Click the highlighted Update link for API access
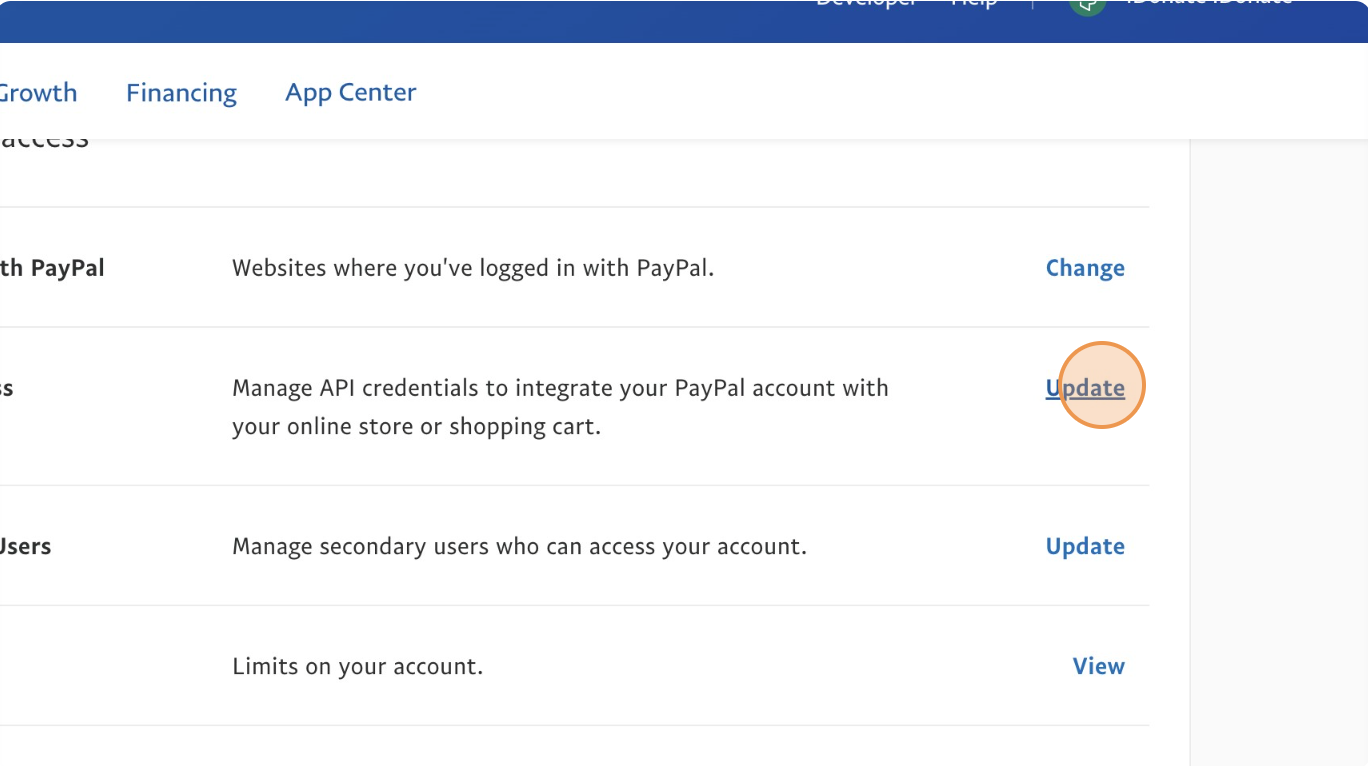This screenshot has height=766, width=1368. coord(1086,387)
